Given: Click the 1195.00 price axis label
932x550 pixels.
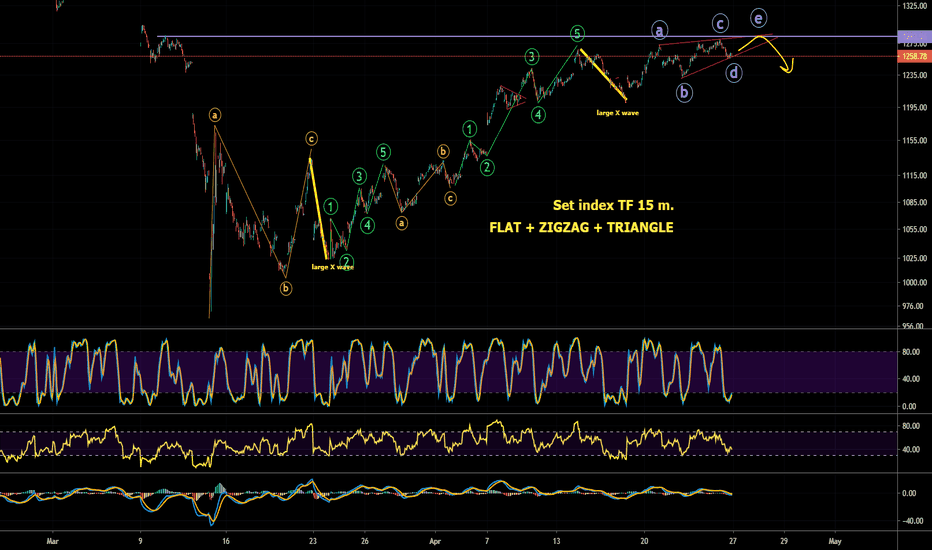Looking at the screenshot, I should pos(914,108).
